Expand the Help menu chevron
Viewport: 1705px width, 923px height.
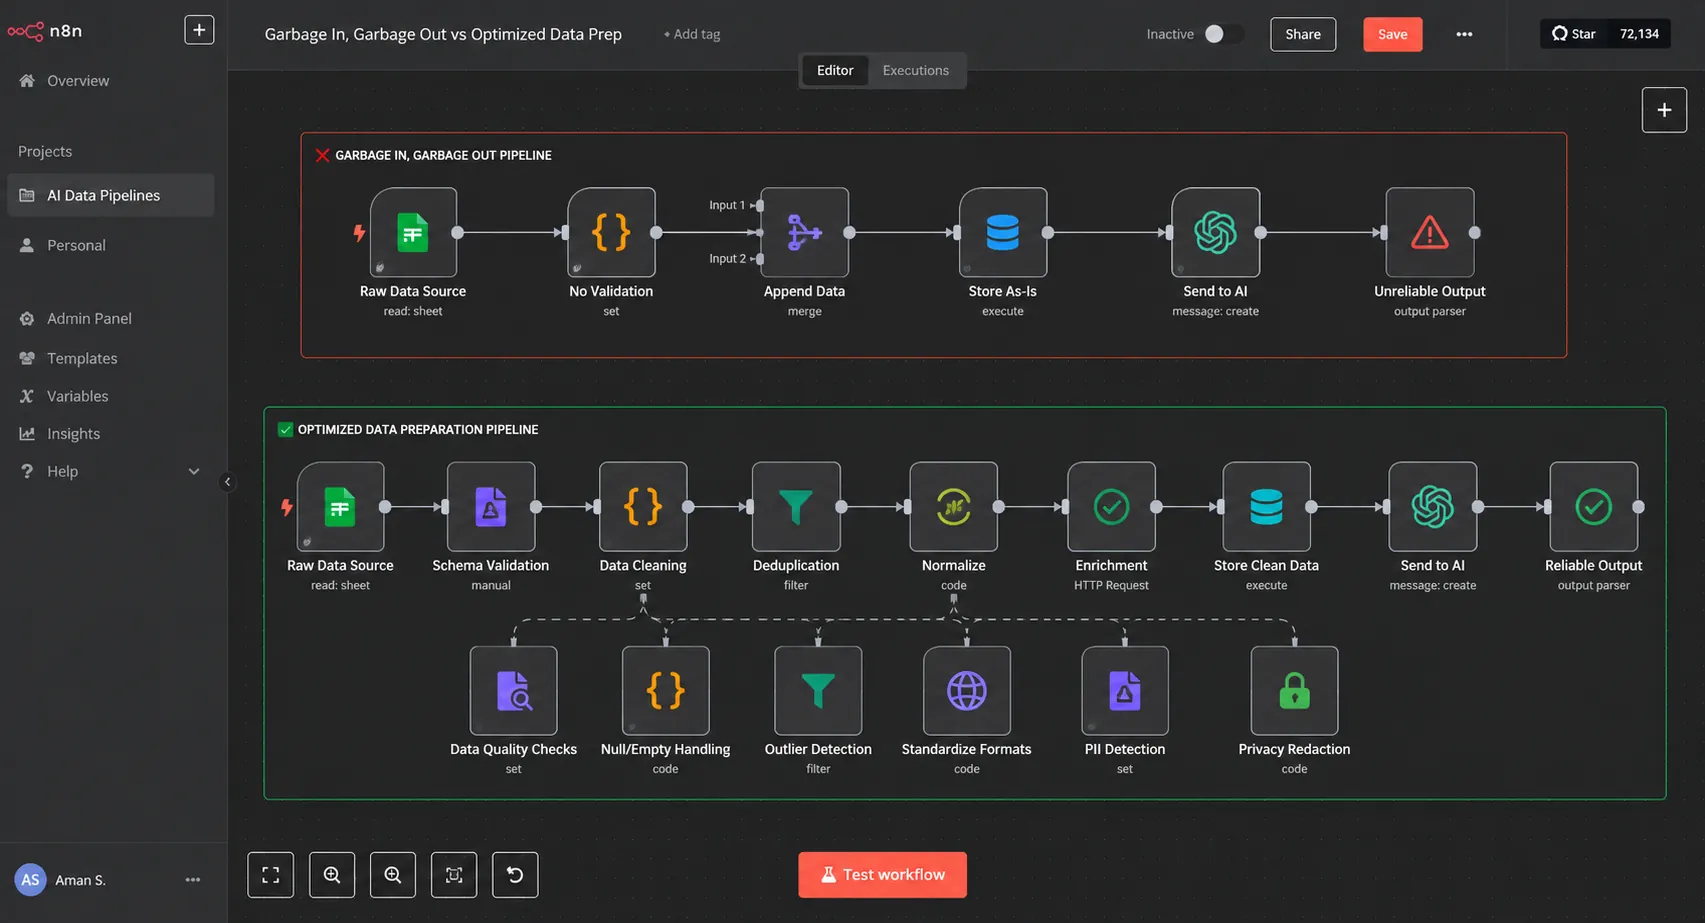tap(194, 471)
